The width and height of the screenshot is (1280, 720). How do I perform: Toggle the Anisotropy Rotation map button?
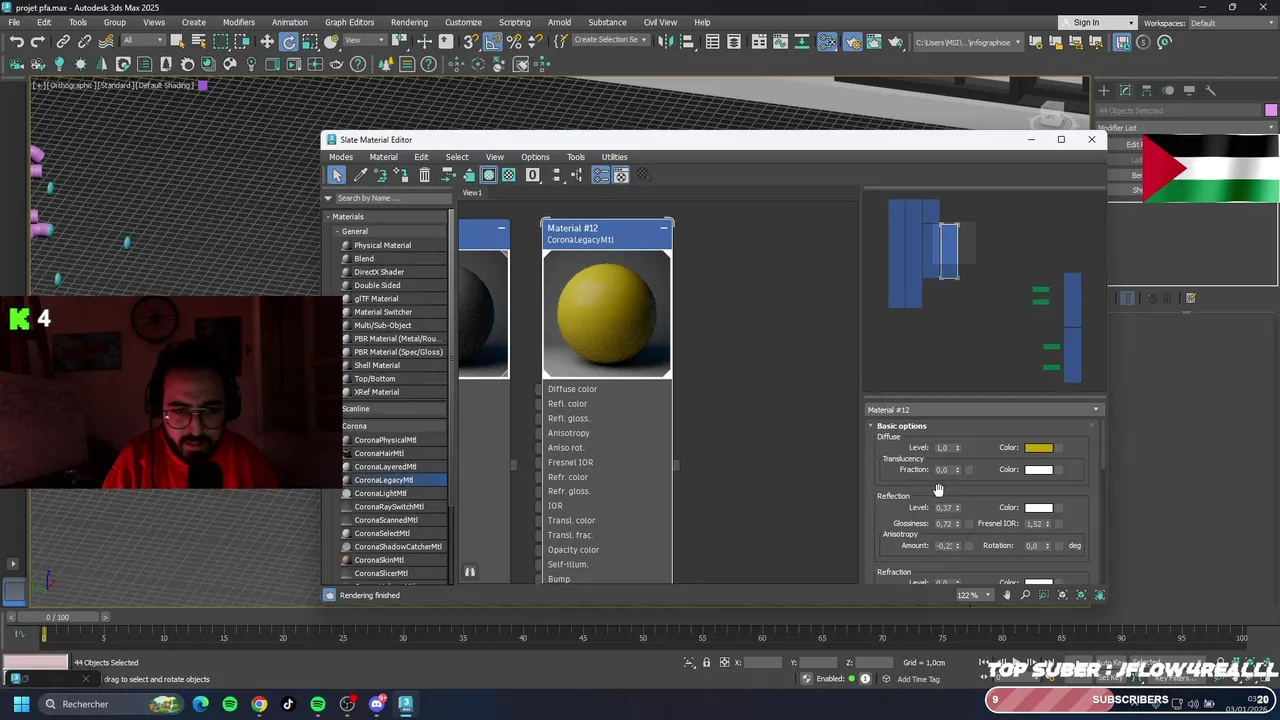pyautogui.click(x=1060, y=546)
